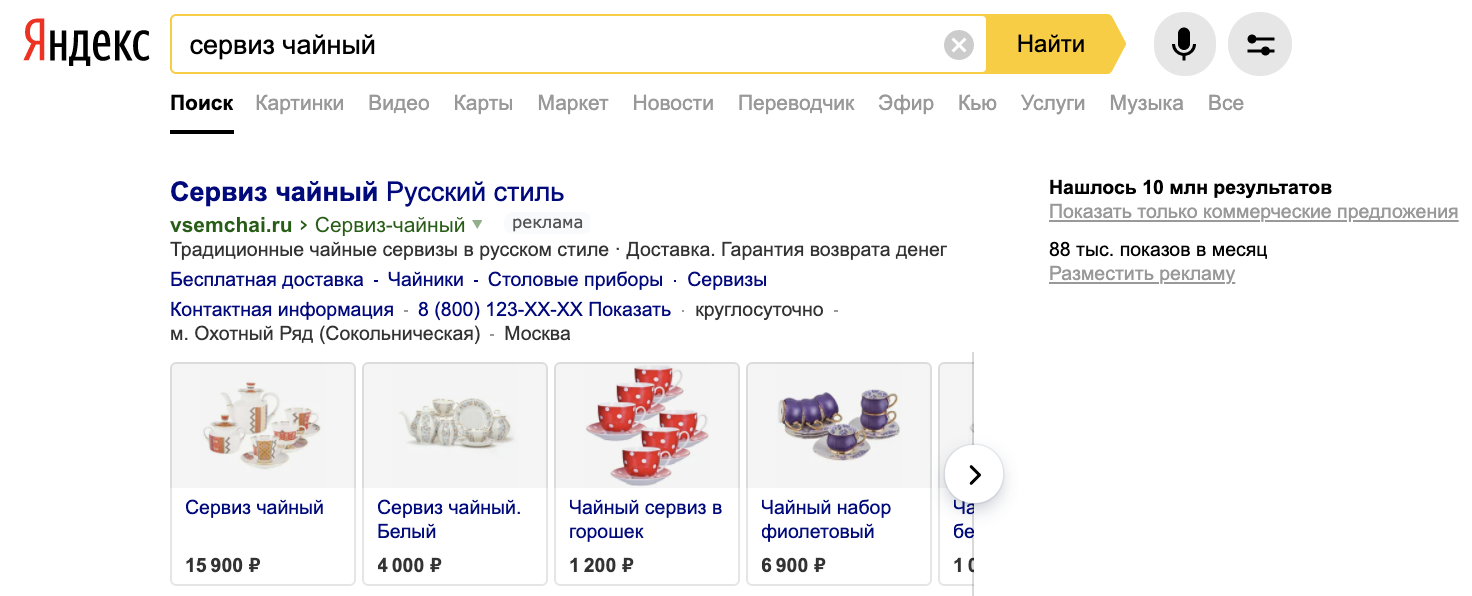Screen dimensions: 1472x596
Task: Expand the vsemchai.ru ad dropdown arrow
Action: 477,224
